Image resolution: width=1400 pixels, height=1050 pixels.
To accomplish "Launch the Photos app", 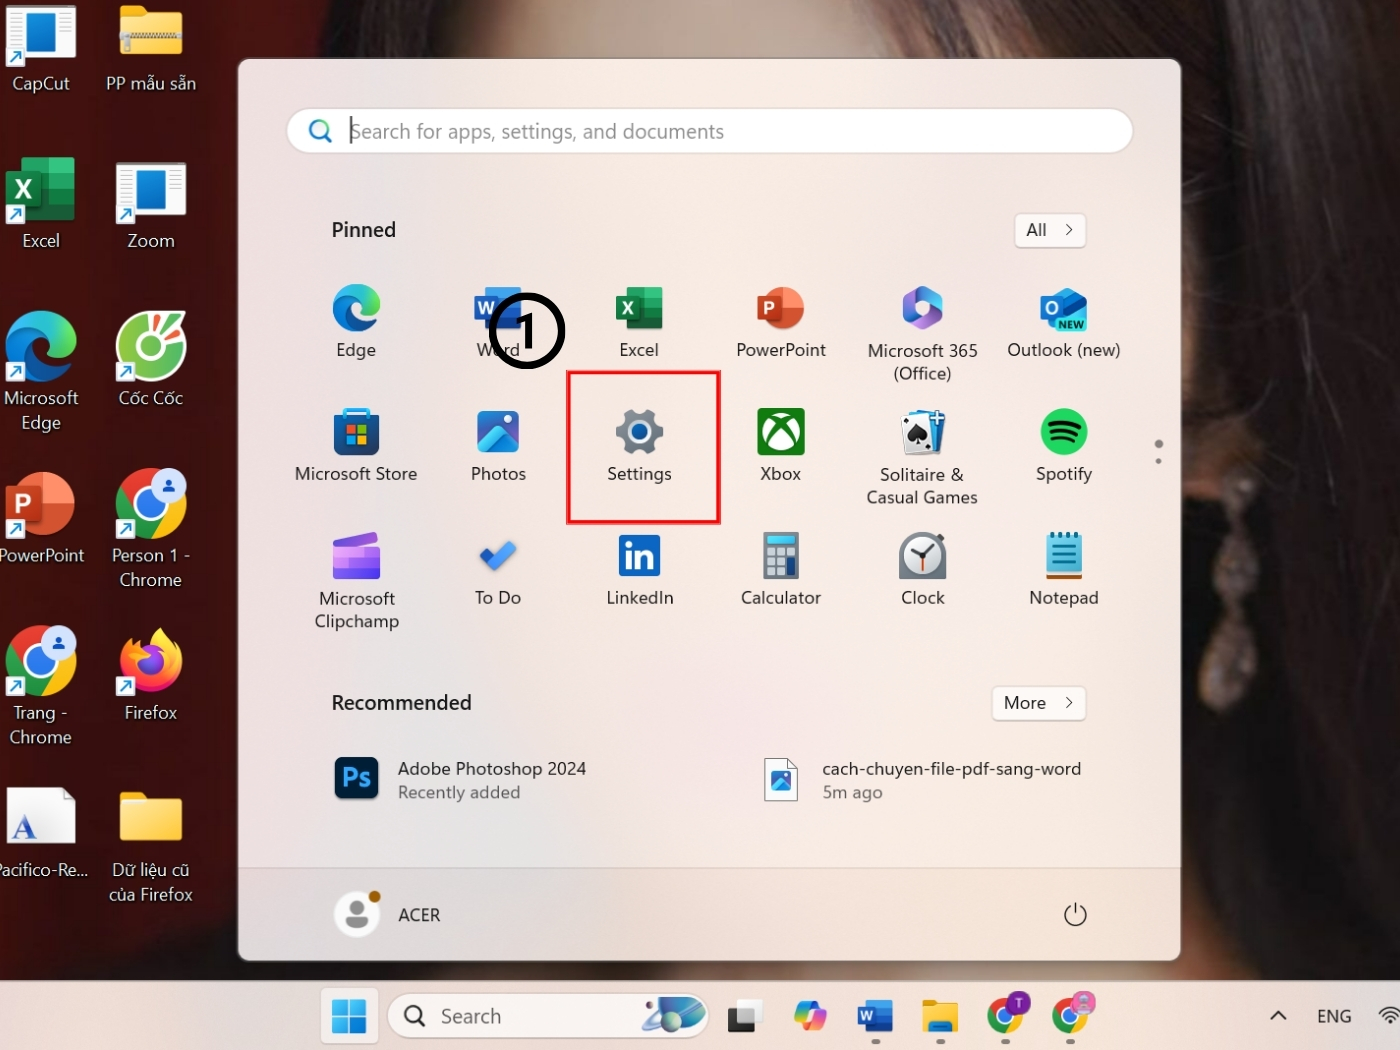I will (x=498, y=446).
